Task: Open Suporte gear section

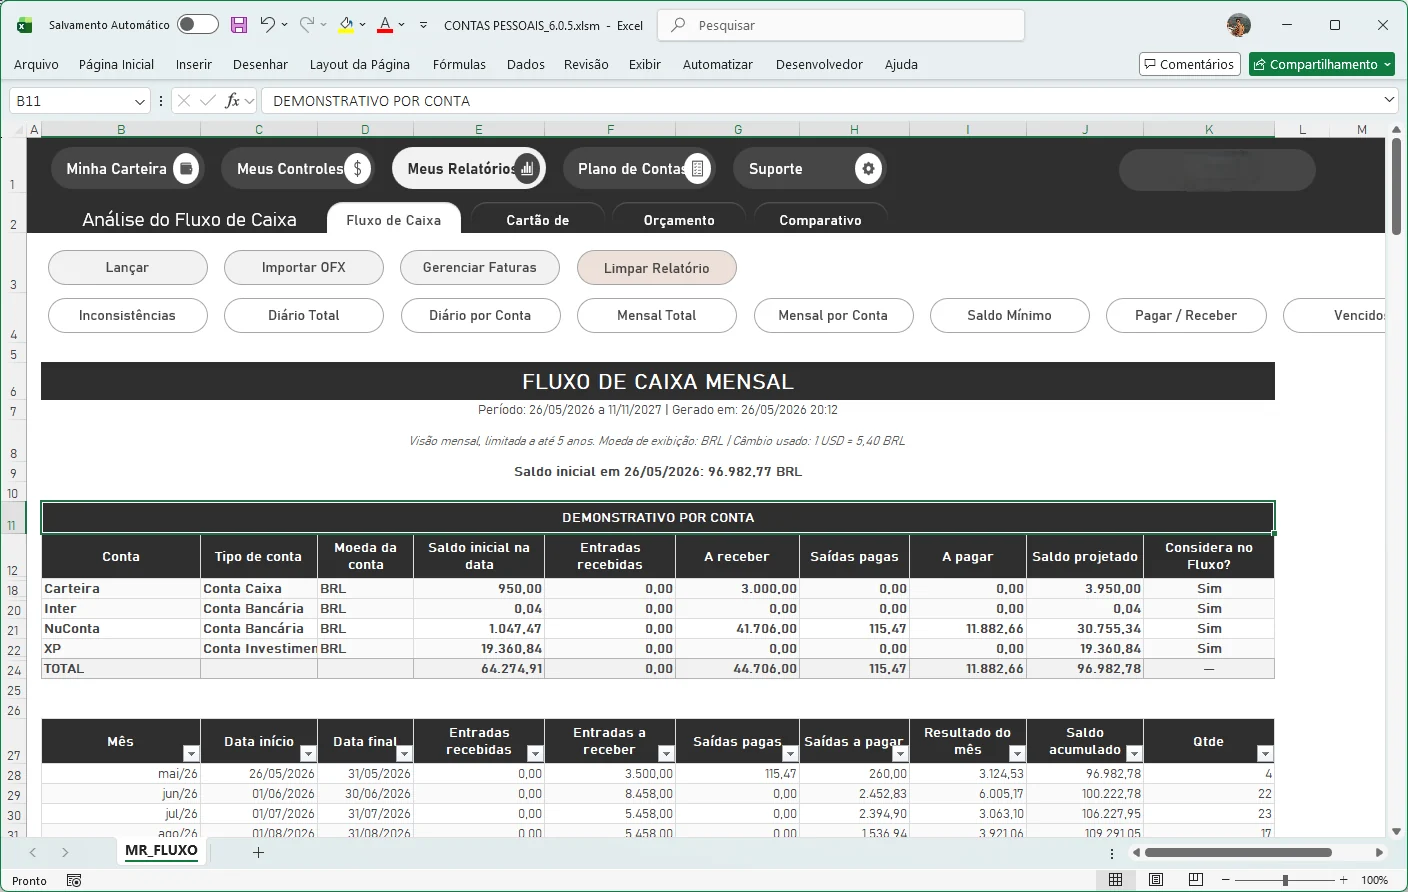Action: point(810,169)
